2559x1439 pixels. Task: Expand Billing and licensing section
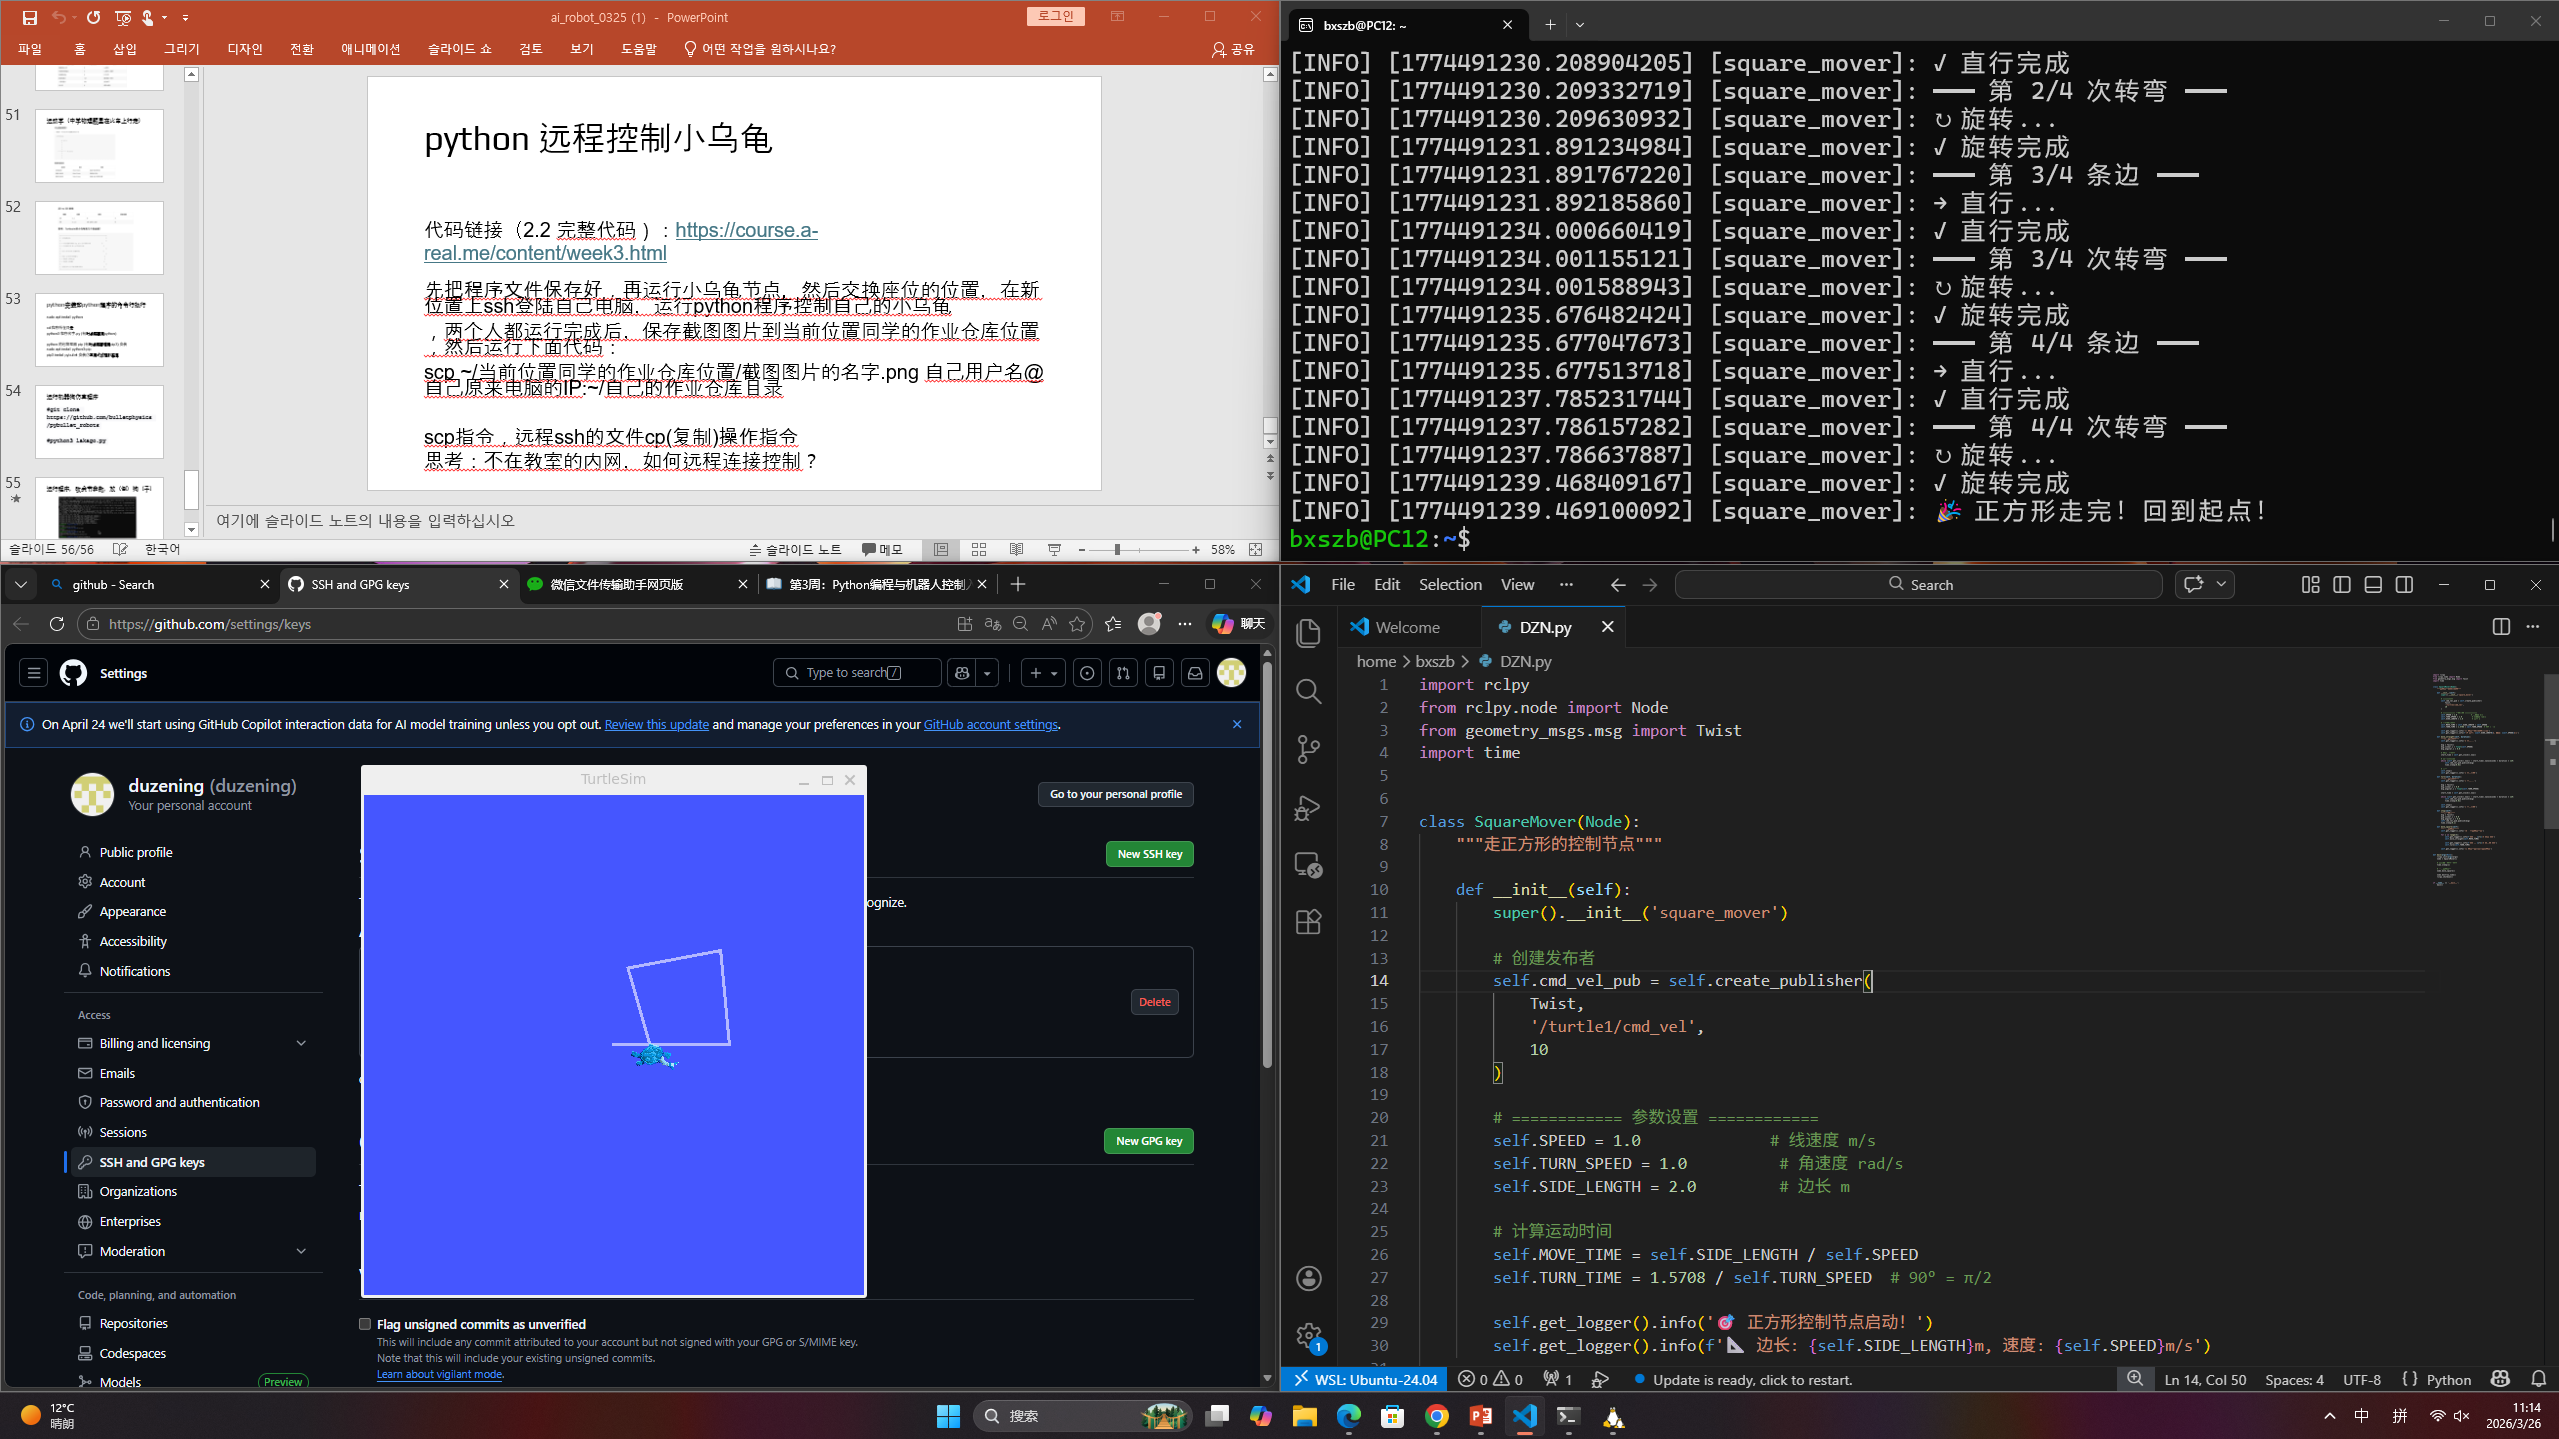coord(301,1043)
